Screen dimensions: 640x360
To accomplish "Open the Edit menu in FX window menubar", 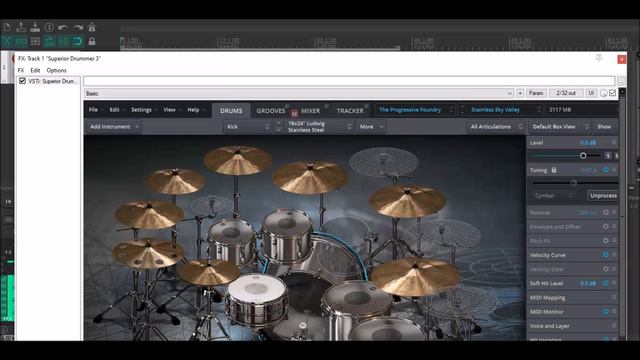I will pos(35,70).
